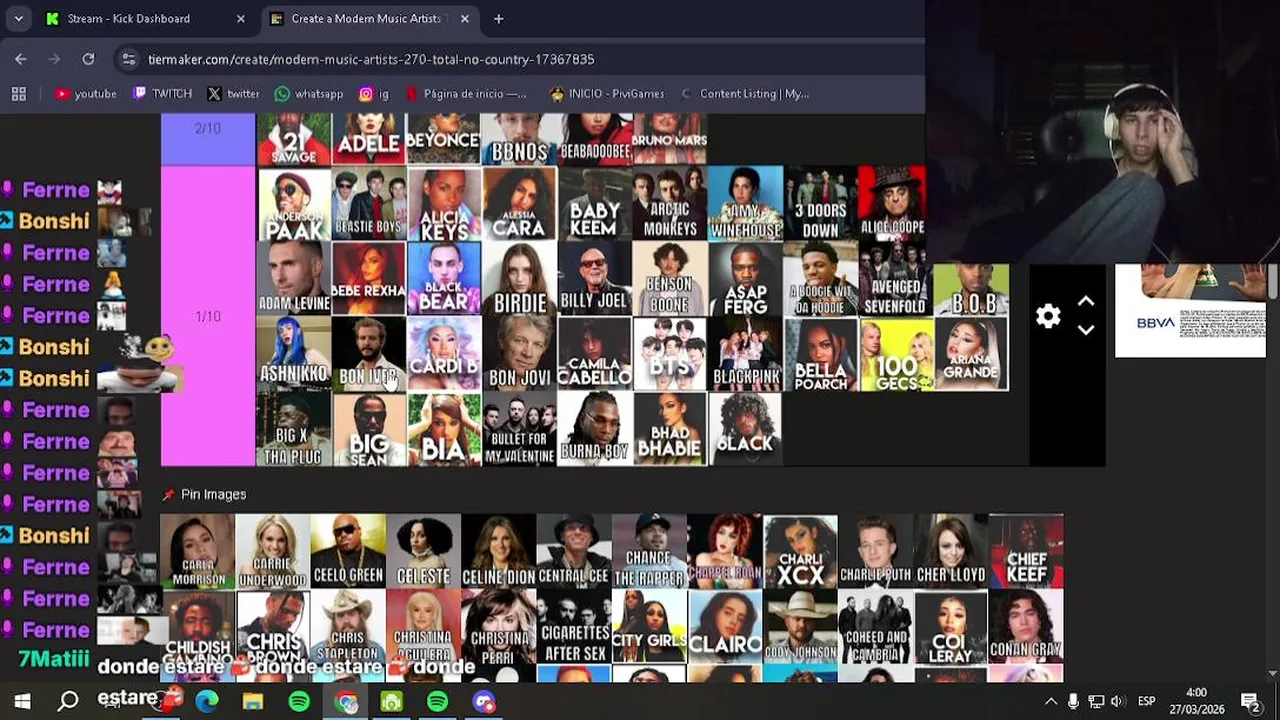The image size is (1280, 720).
Task: Open tier row settings gear
Action: [x=1048, y=316]
